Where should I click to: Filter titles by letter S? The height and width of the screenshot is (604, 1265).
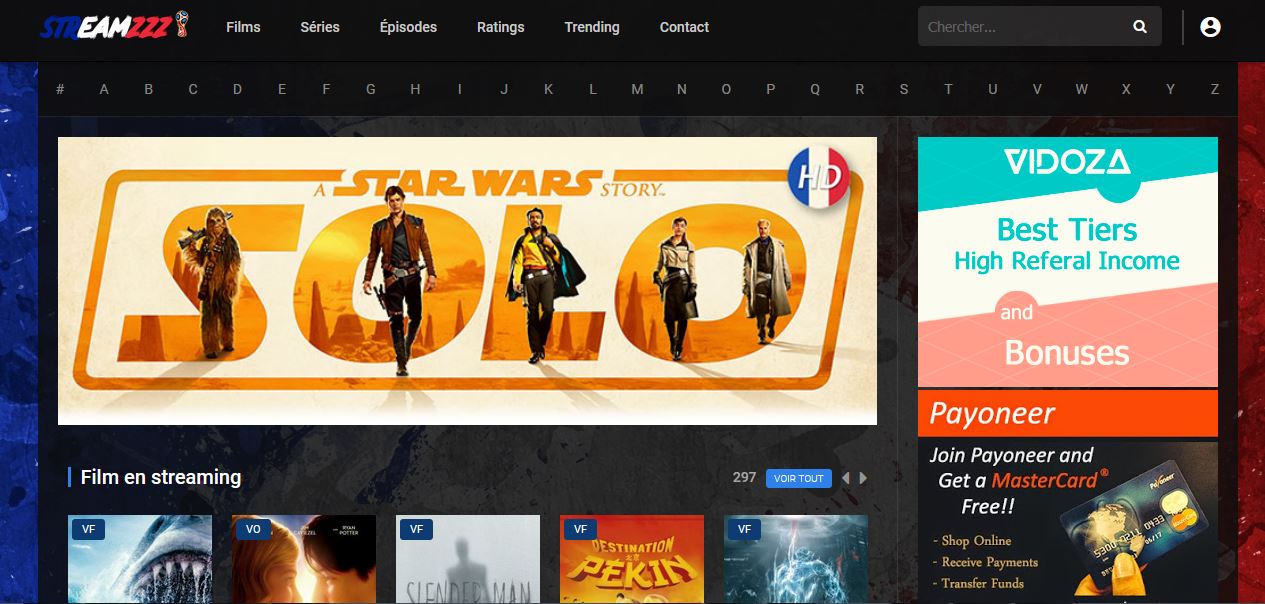[x=904, y=89]
